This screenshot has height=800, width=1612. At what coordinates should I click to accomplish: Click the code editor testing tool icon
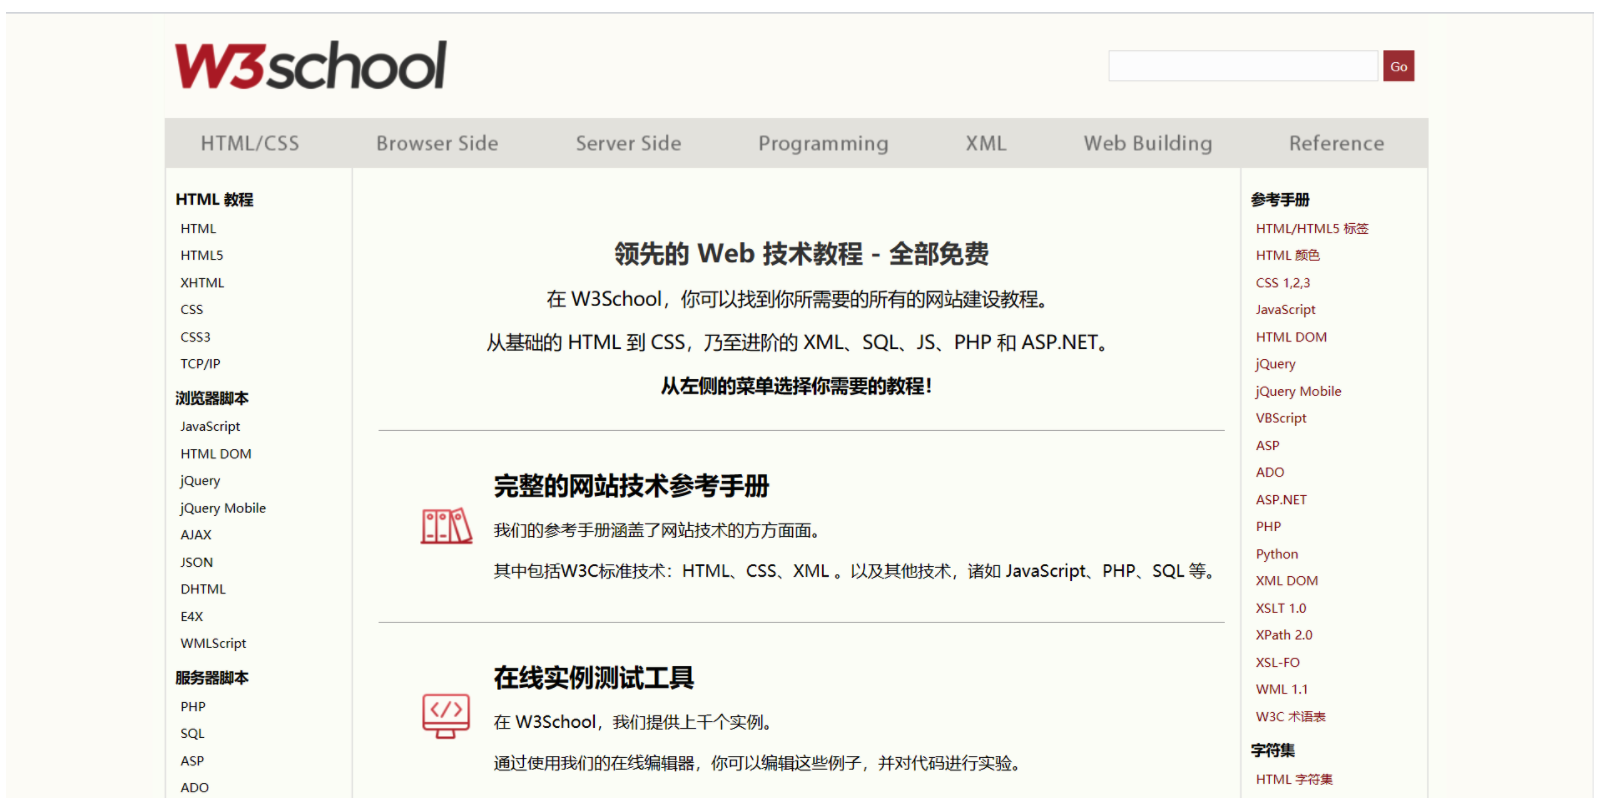446,716
